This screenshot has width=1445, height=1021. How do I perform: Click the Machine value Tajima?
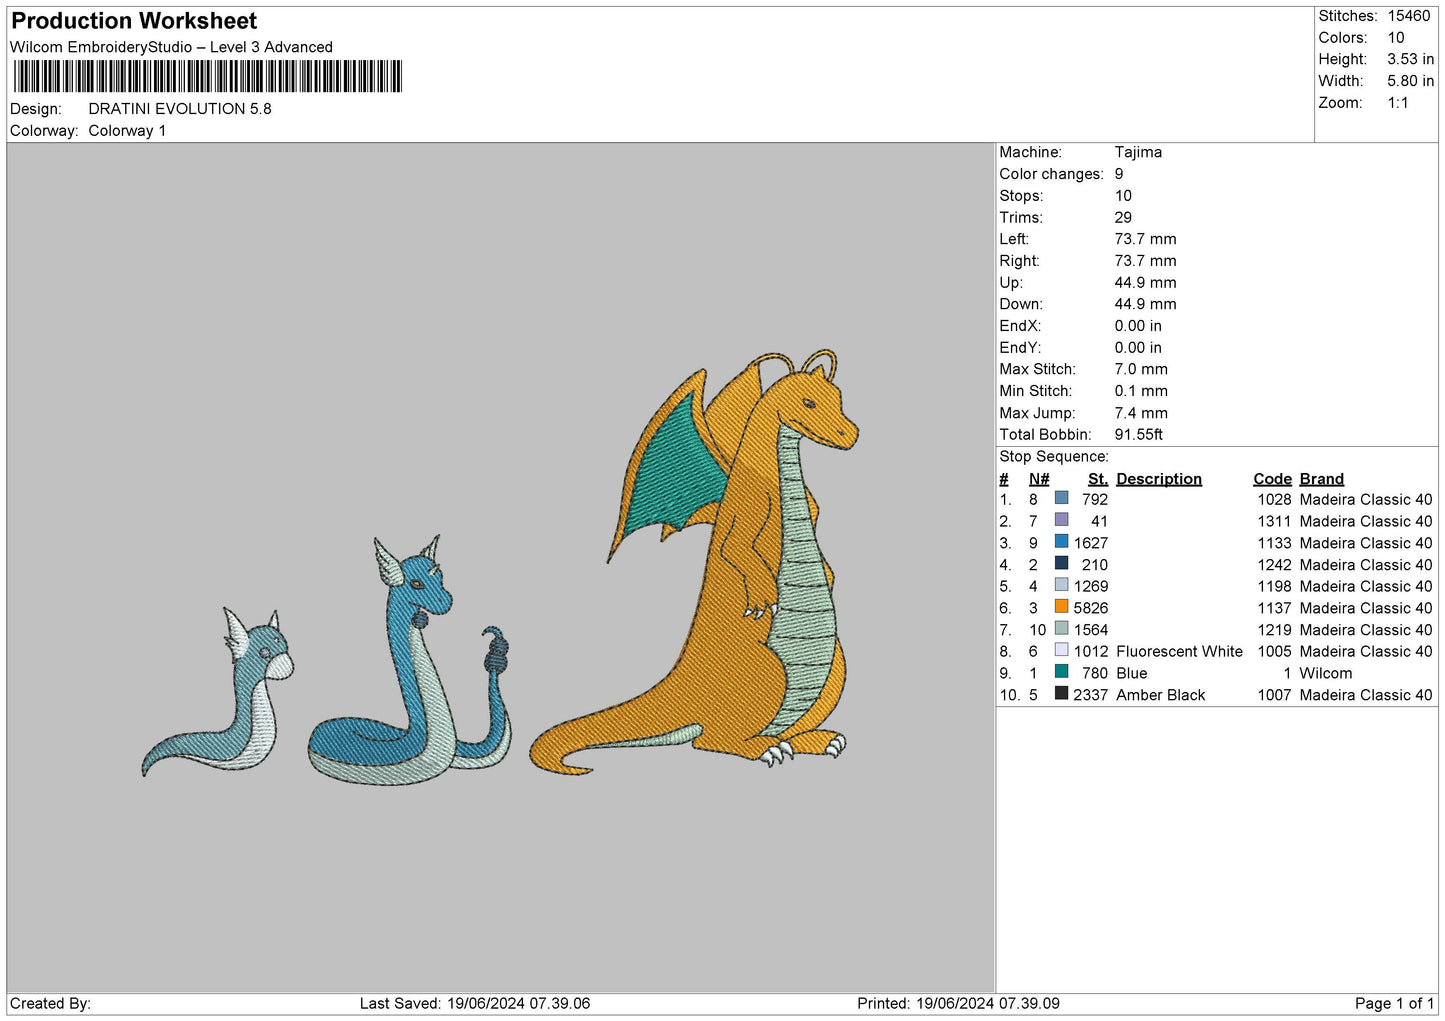tap(1138, 152)
